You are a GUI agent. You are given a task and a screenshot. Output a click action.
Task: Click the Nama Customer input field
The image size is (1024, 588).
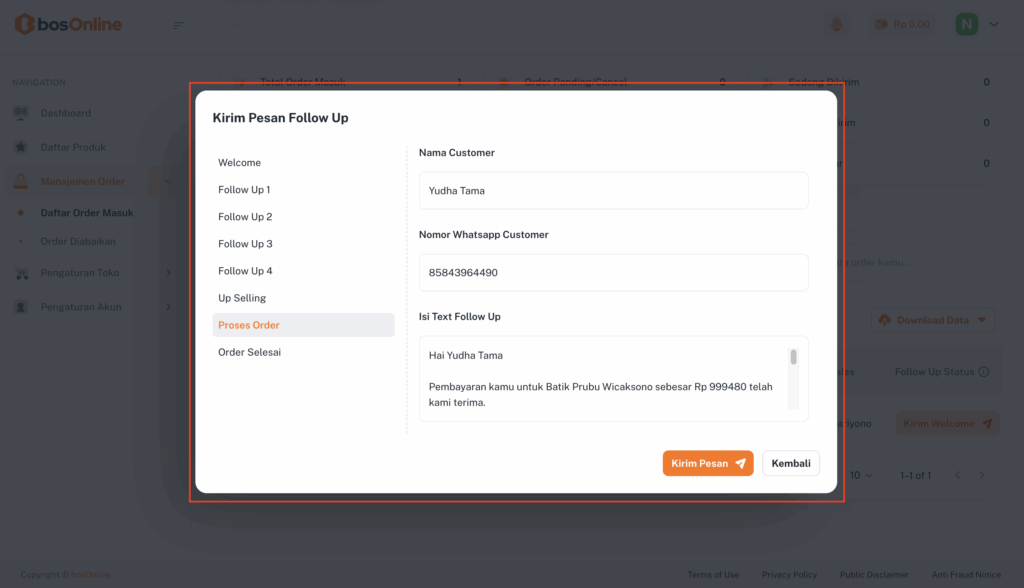pyautogui.click(x=613, y=190)
